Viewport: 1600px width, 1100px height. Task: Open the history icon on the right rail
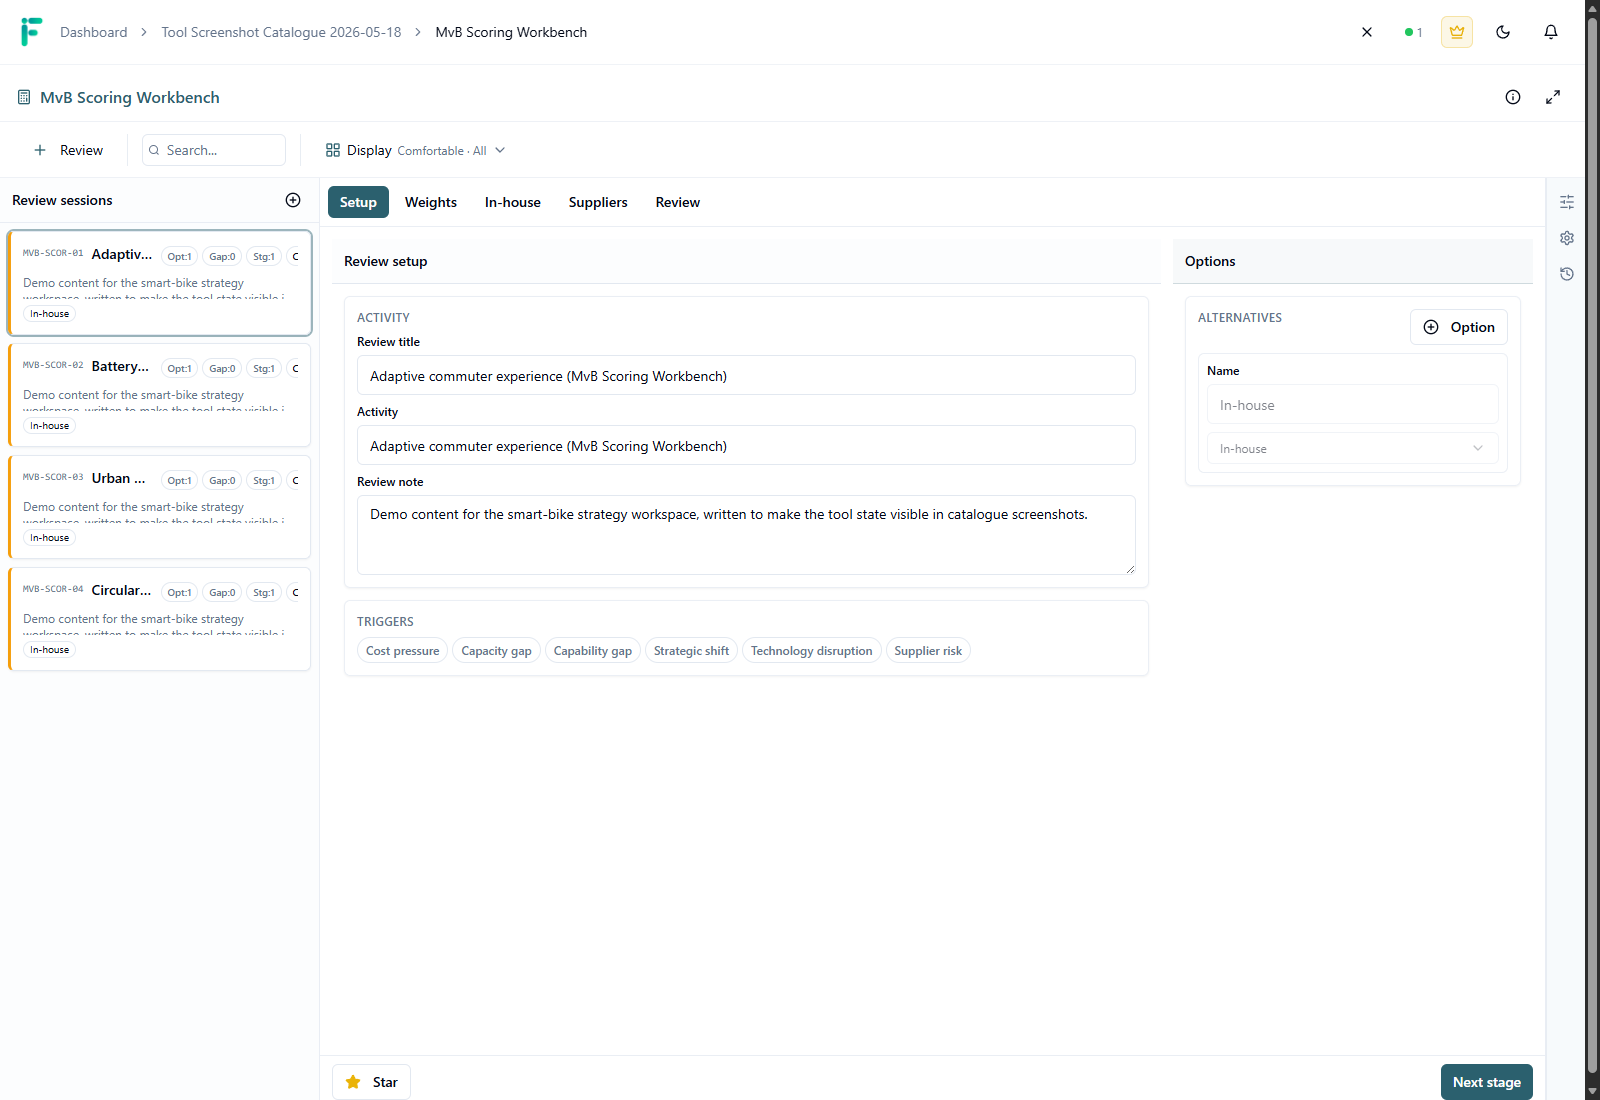pyautogui.click(x=1567, y=274)
